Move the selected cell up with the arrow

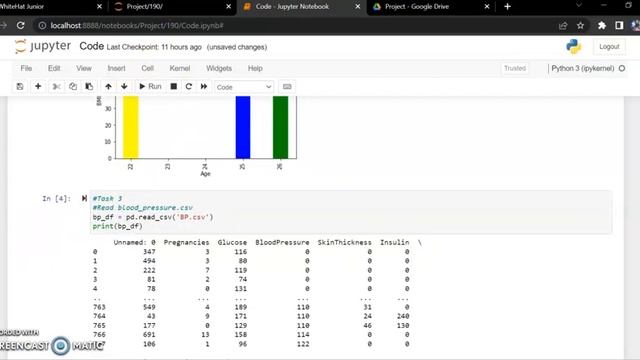point(108,87)
